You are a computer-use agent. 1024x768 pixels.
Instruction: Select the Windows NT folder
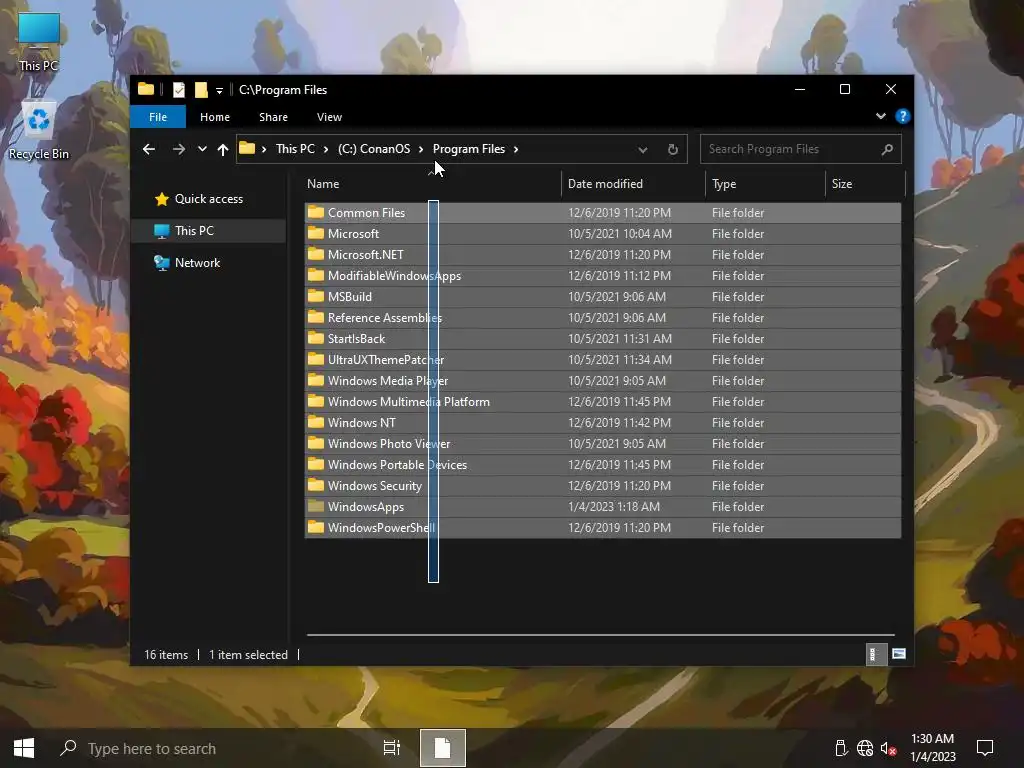pos(603,423)
